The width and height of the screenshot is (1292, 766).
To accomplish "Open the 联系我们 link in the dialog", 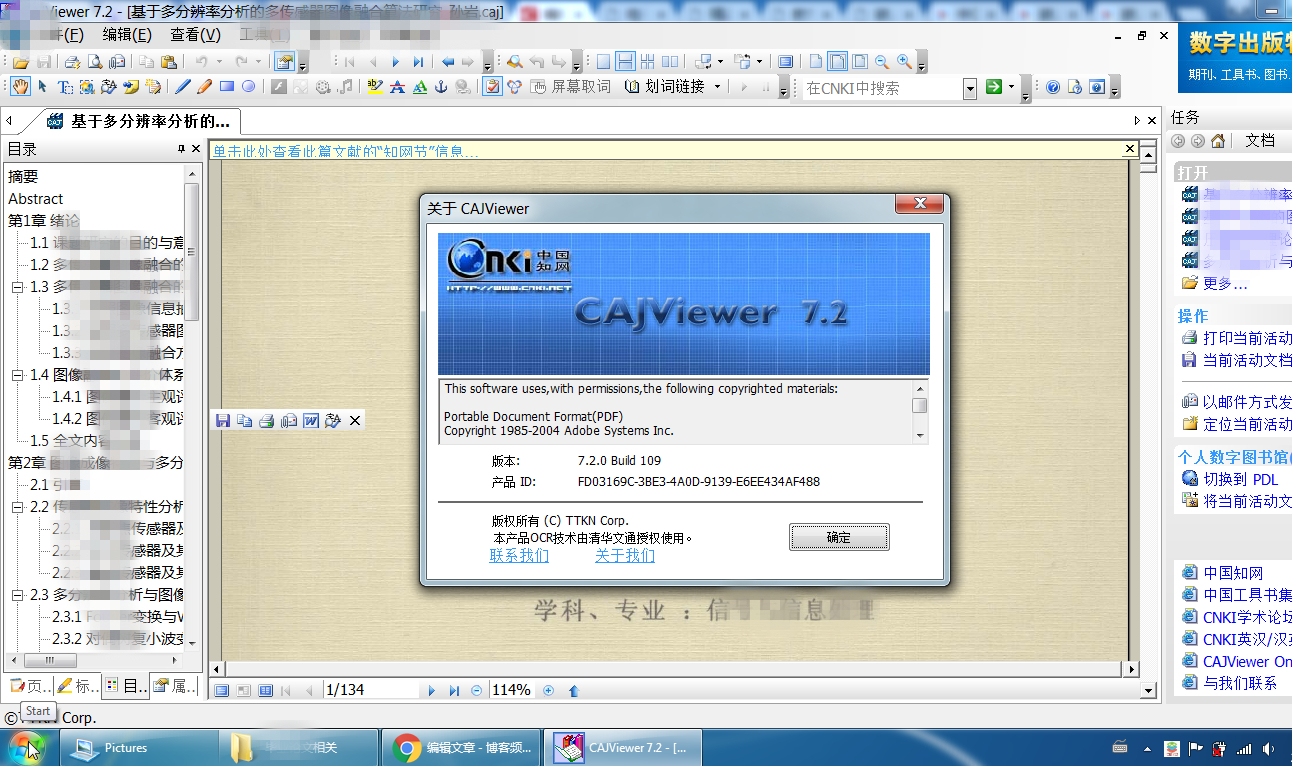I will [519, 555].
